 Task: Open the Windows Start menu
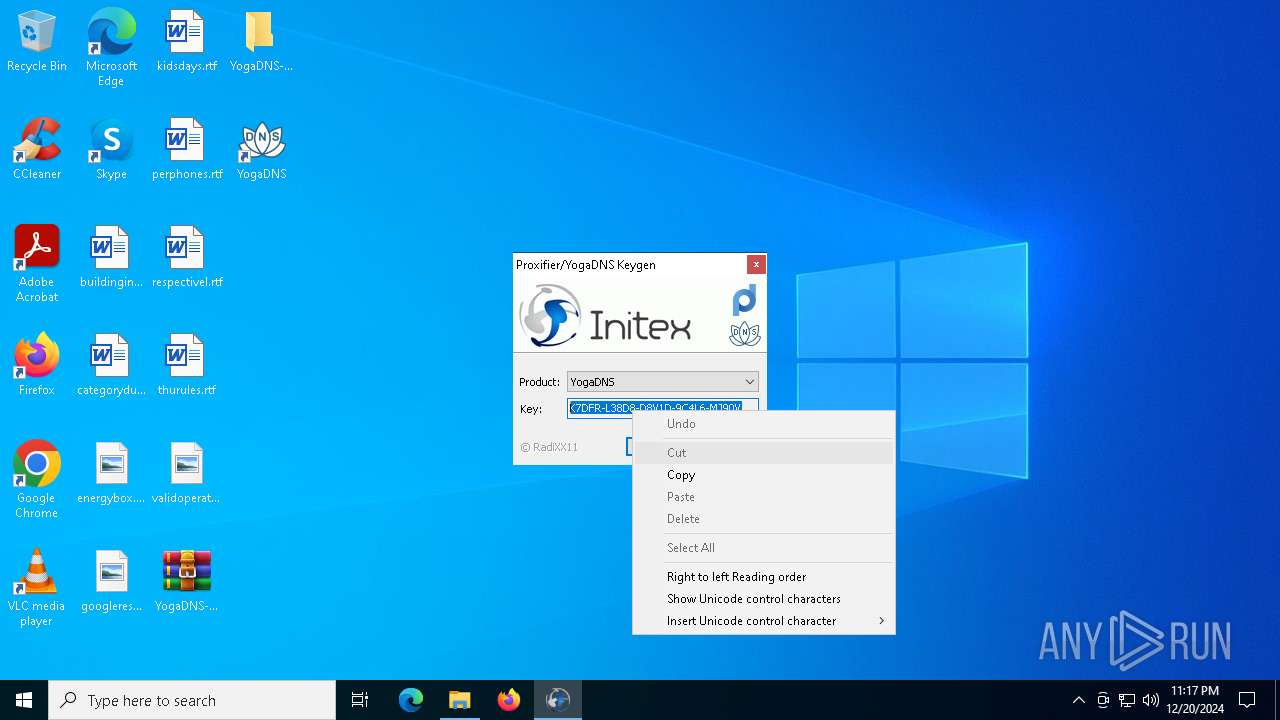point(24,700)
